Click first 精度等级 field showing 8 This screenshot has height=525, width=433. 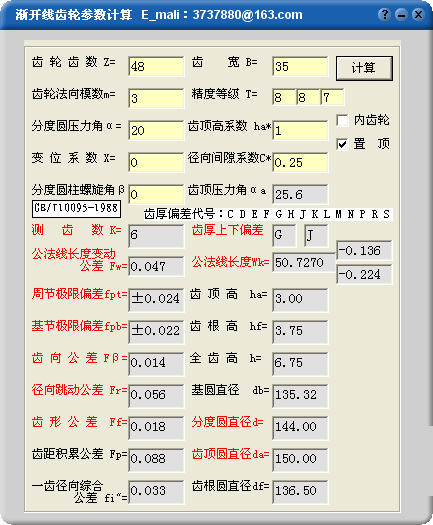284,97
